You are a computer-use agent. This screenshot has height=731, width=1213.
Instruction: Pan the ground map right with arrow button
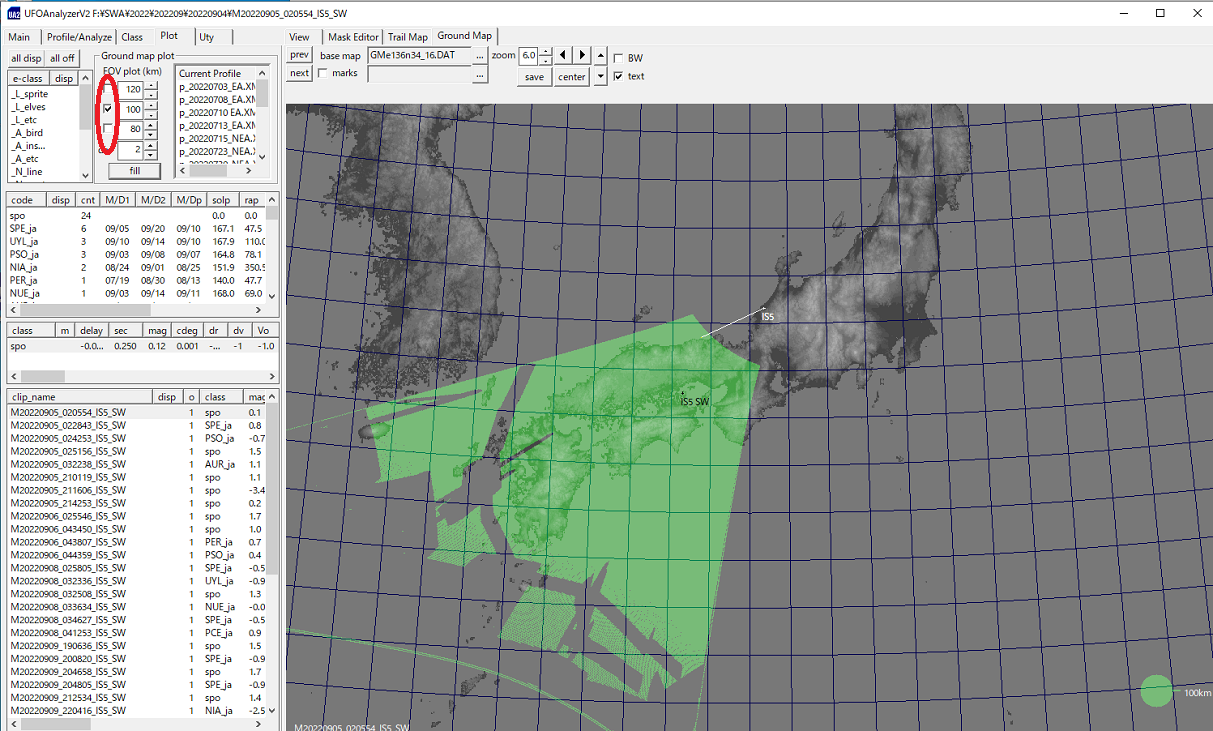583,55
